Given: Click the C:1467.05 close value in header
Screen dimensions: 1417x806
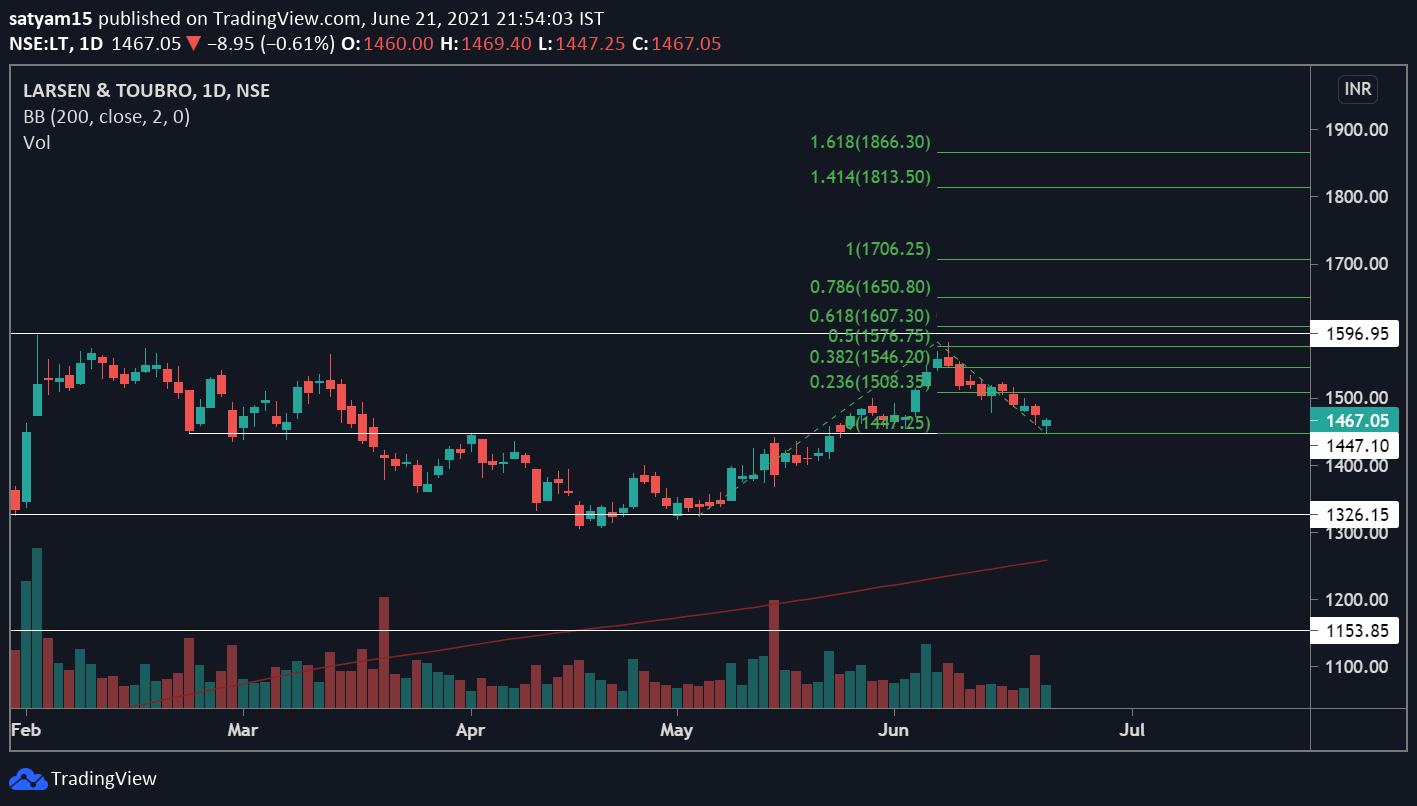Looking at the screenshot, I should (676, 44).
